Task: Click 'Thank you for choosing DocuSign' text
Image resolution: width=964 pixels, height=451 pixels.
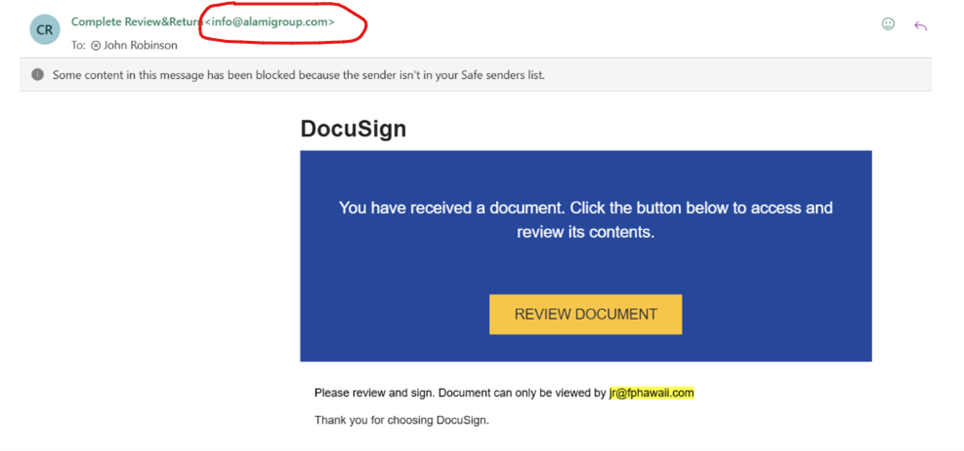Action: click(x=401, y=421)
